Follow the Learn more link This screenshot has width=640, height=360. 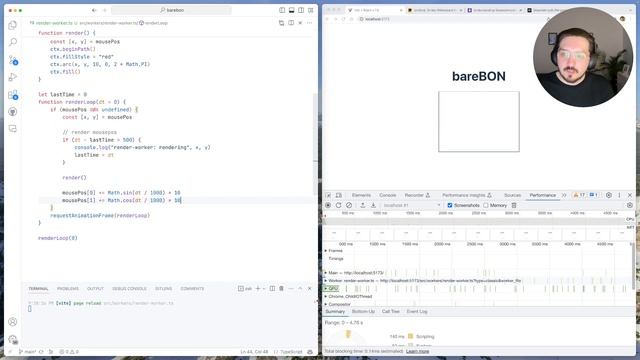point(417,351)
